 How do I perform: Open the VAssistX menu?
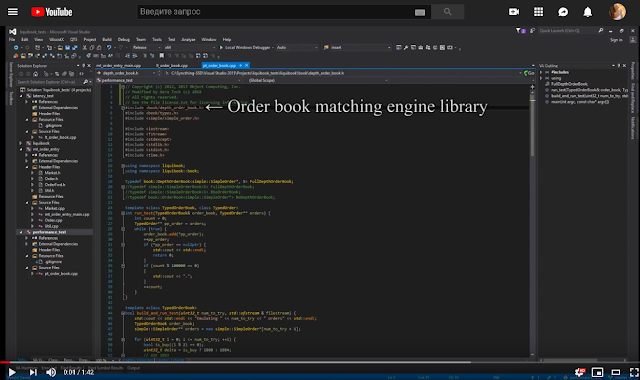(x=56, y=40)
